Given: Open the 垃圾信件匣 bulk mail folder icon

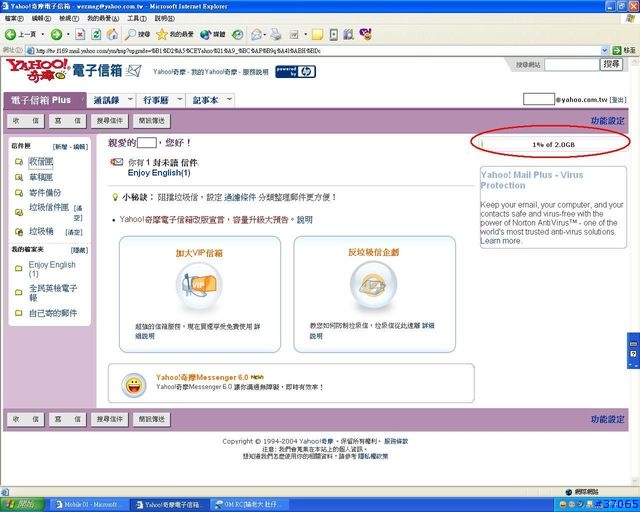Looking at the screenshot, I should (19, 212).
